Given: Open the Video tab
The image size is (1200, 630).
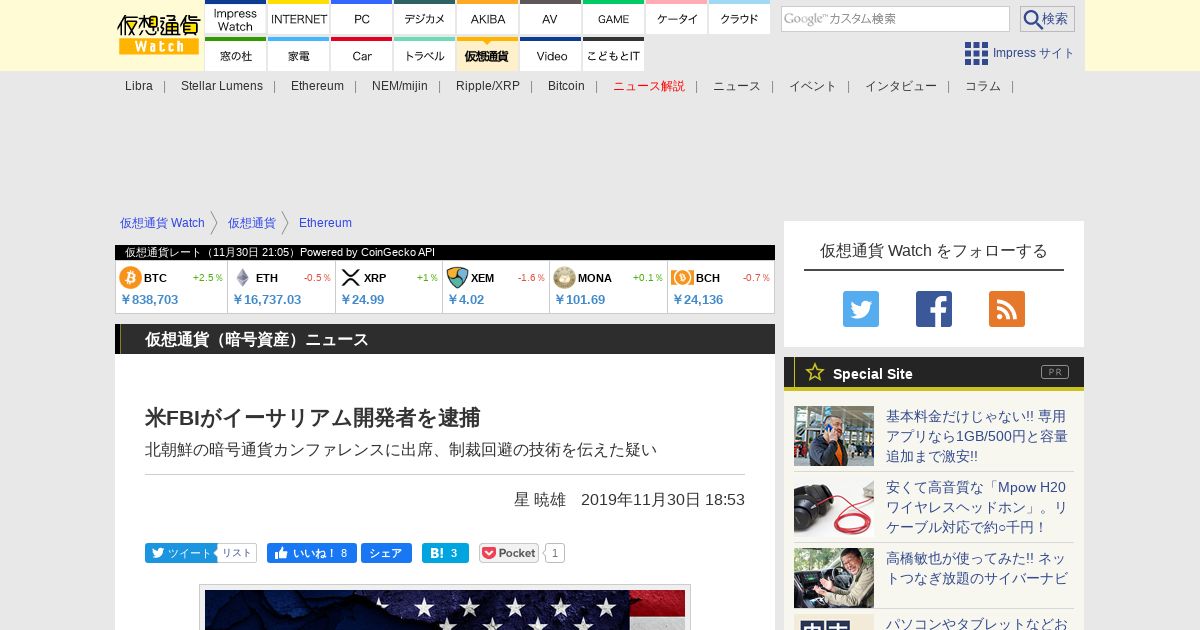Looking at the screenshot, I should point(550,55).
